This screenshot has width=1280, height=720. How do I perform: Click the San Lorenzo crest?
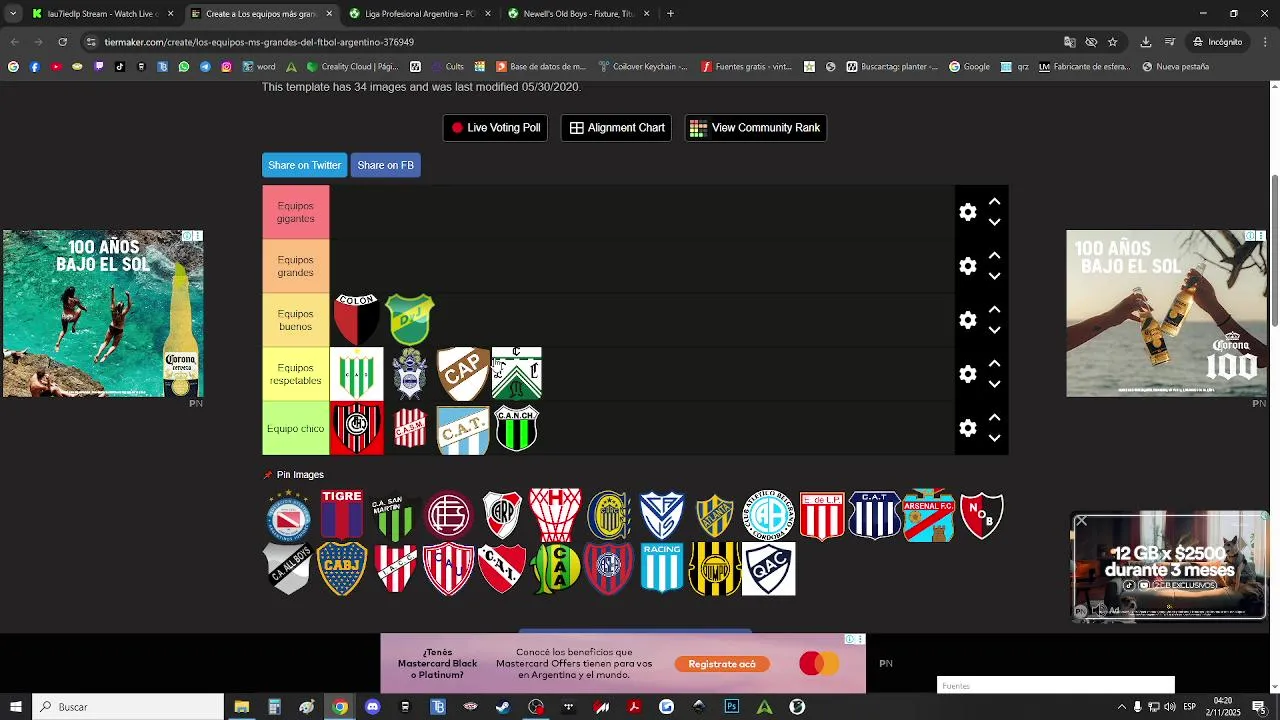[x=609, y=569]
